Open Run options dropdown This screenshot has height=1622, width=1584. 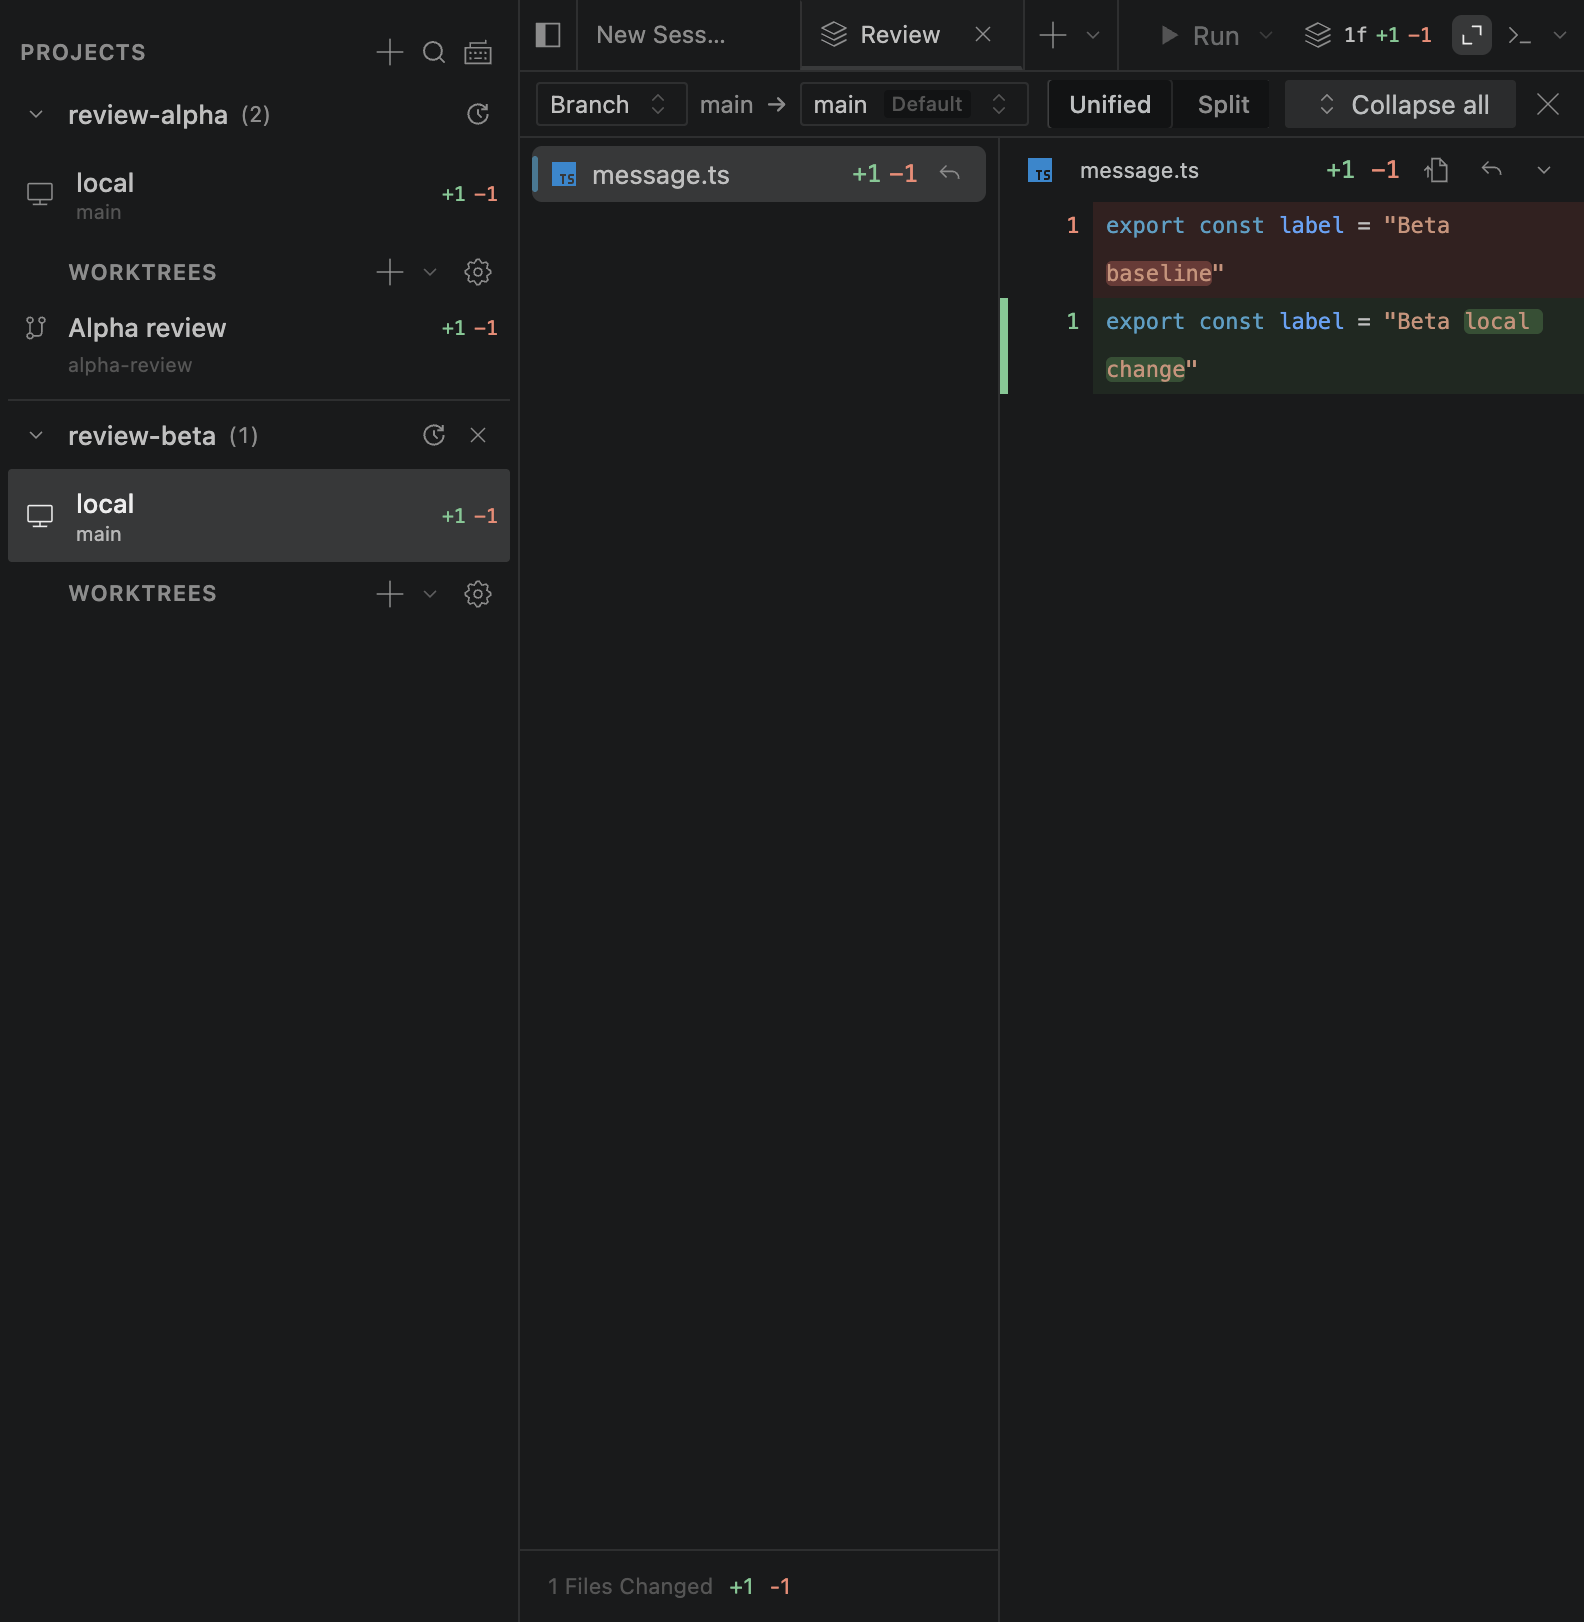pos(1266,35)
